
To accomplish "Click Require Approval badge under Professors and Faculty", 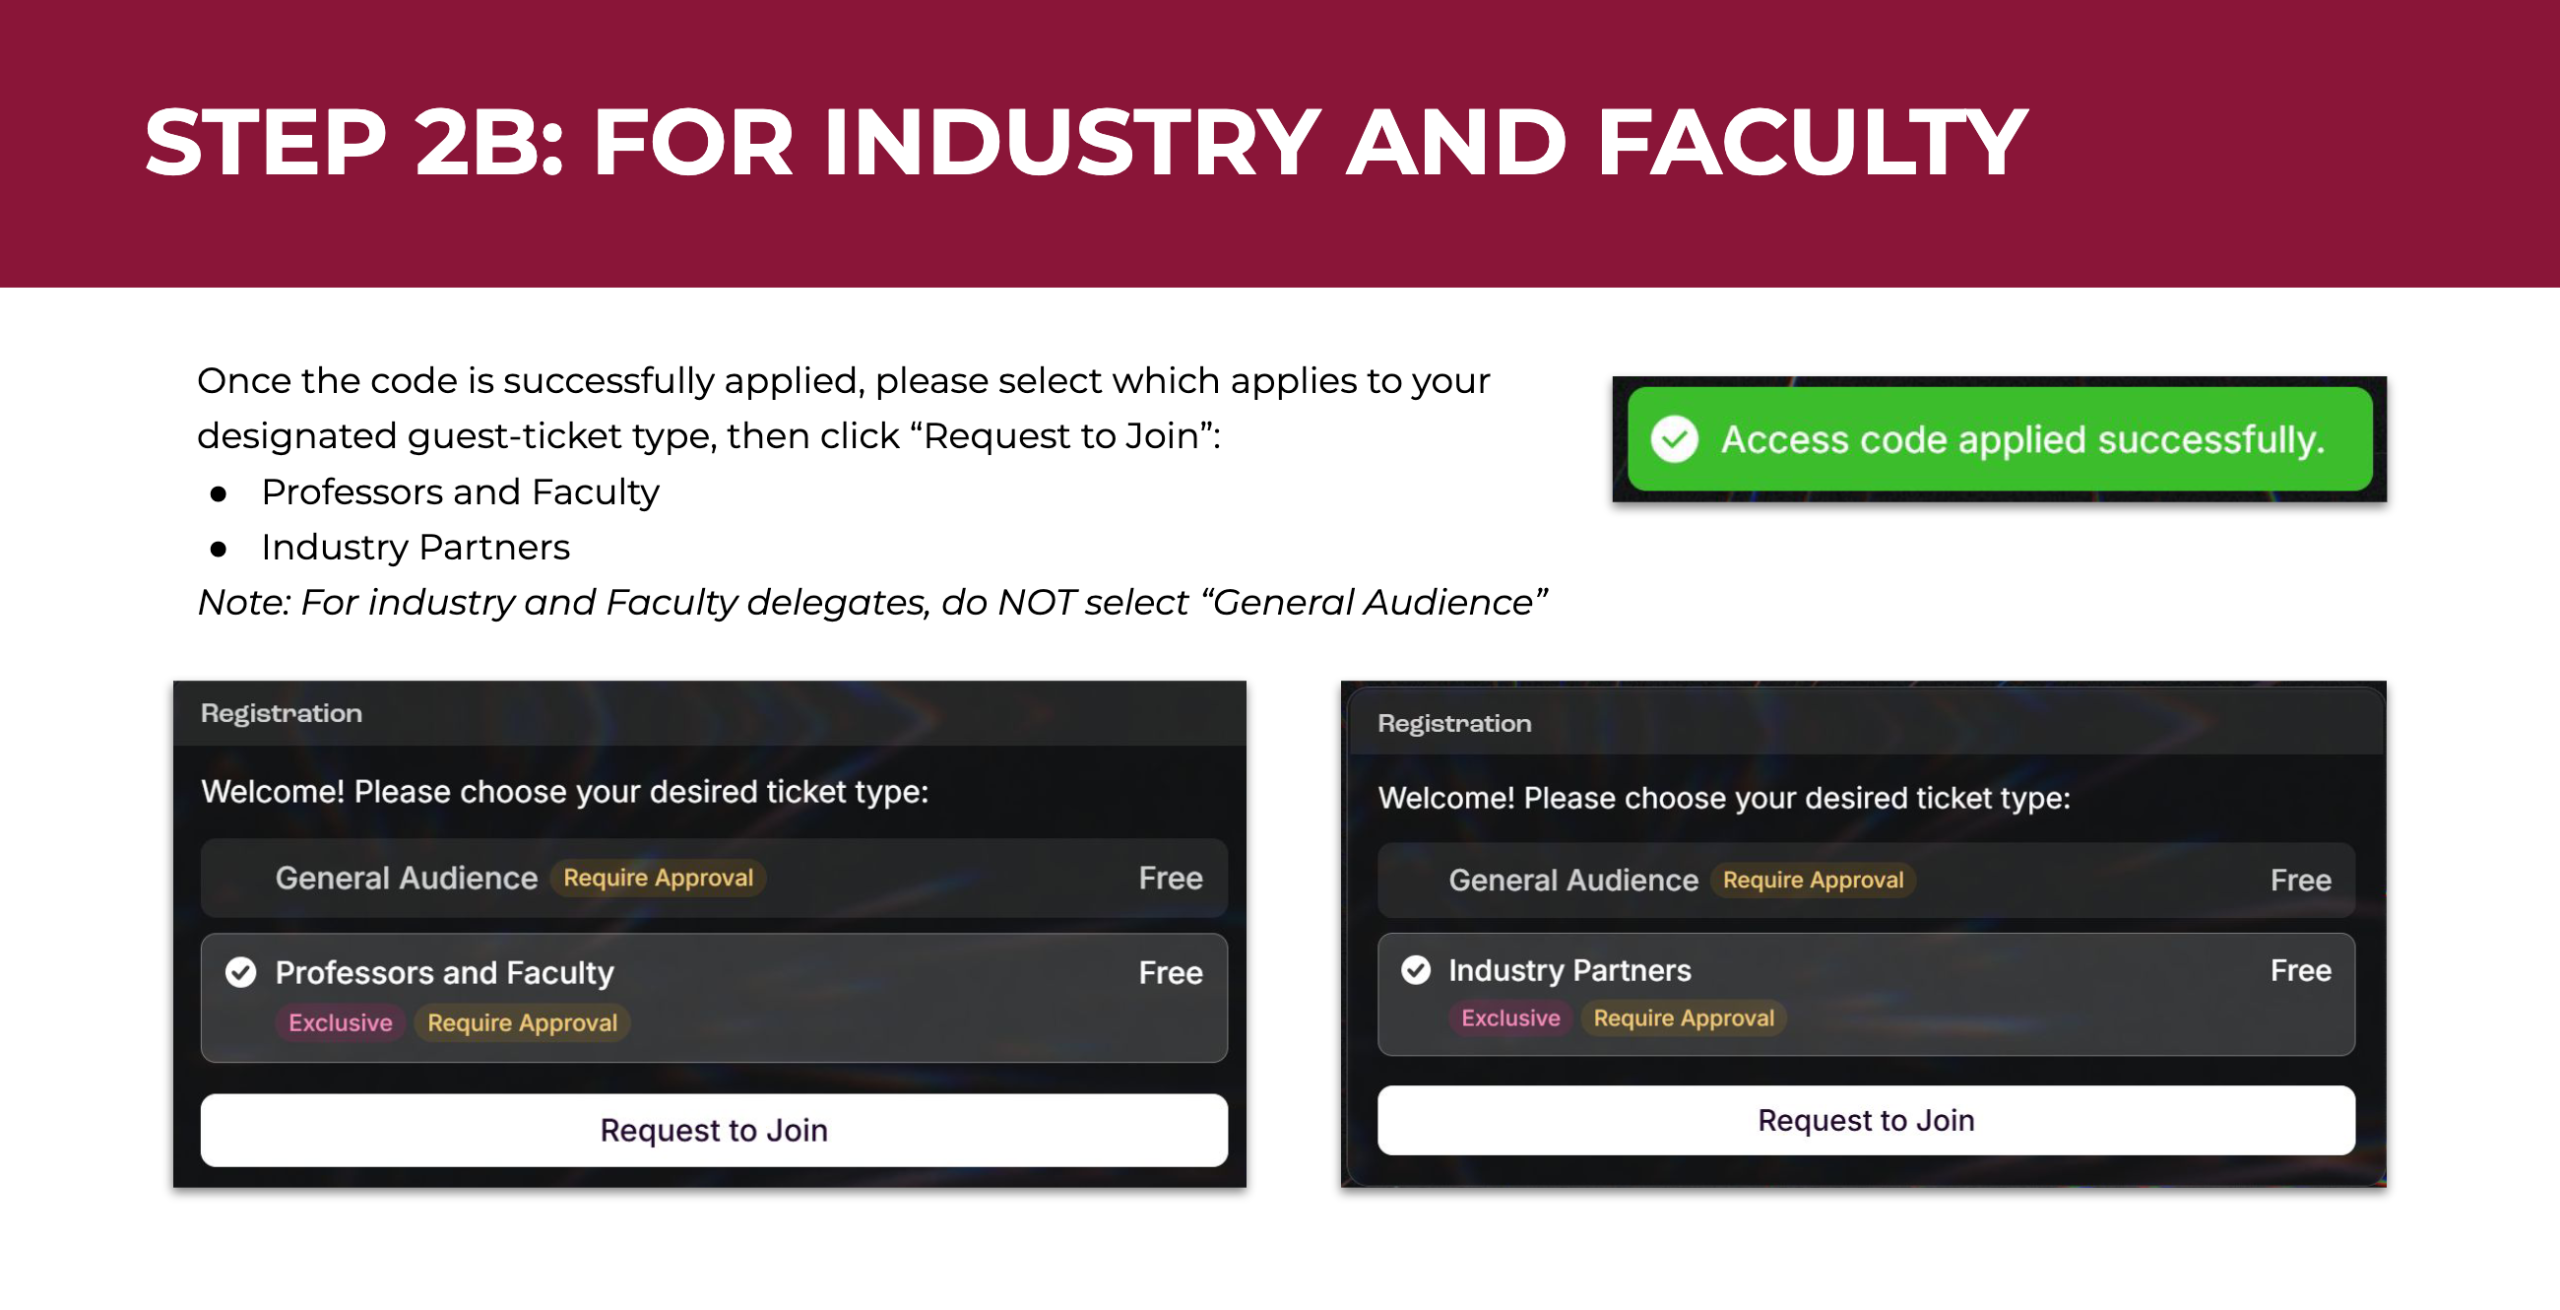I will [x=522, y=1023].
